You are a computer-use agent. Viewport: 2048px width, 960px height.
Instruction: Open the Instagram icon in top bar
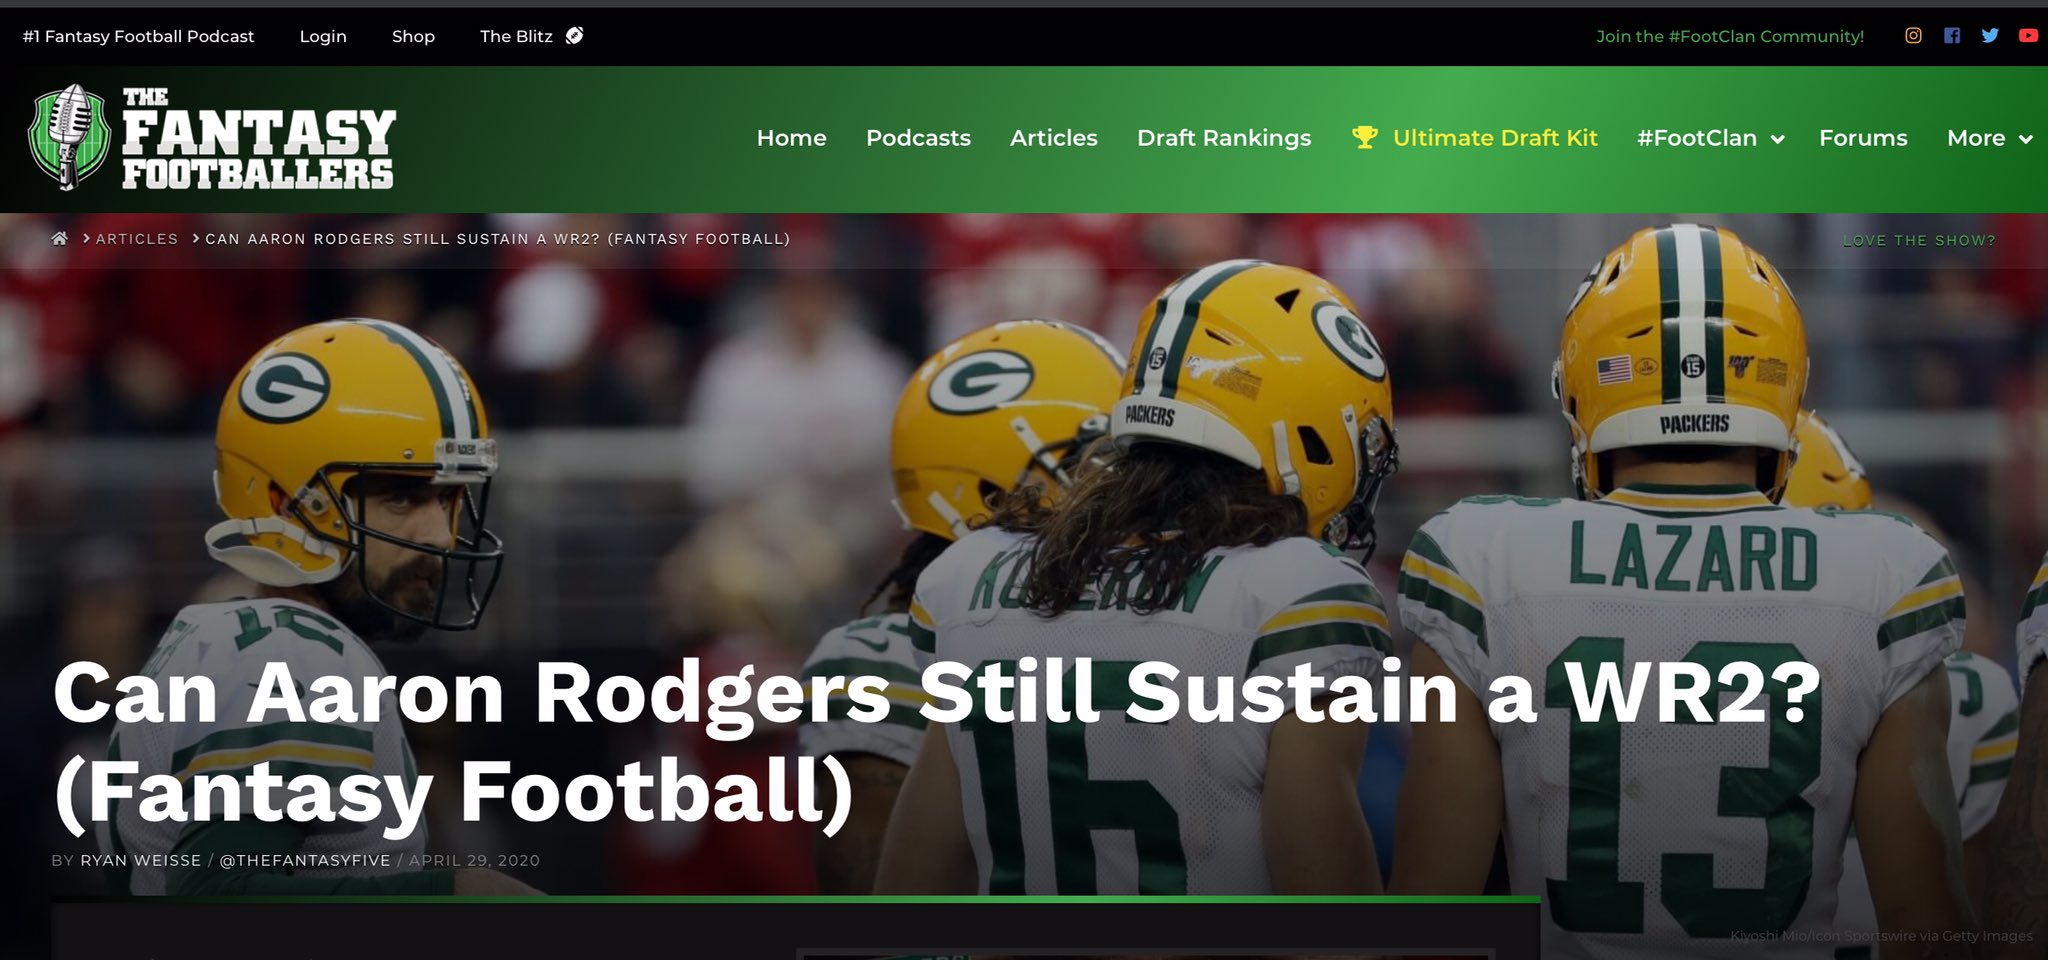click(1913, 36)
